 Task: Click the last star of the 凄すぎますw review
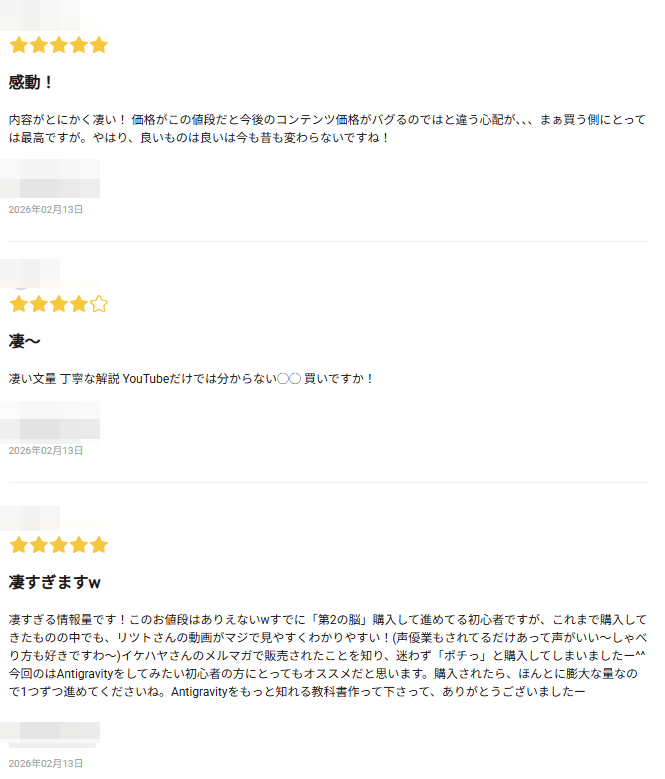coord(98,545)
